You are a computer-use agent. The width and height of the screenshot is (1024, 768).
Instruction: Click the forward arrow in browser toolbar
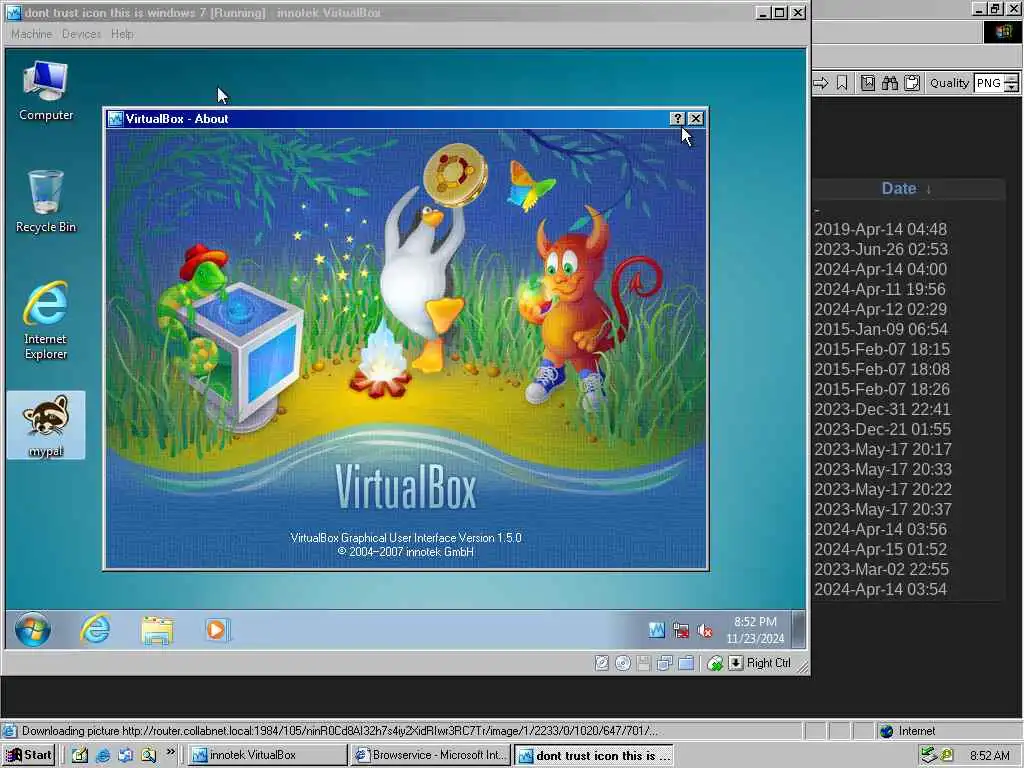[821, 83]
